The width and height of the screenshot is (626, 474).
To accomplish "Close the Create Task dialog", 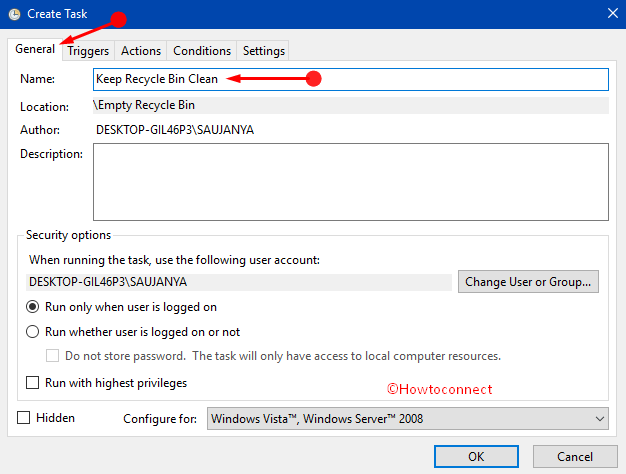I will [x=612, y=14].
